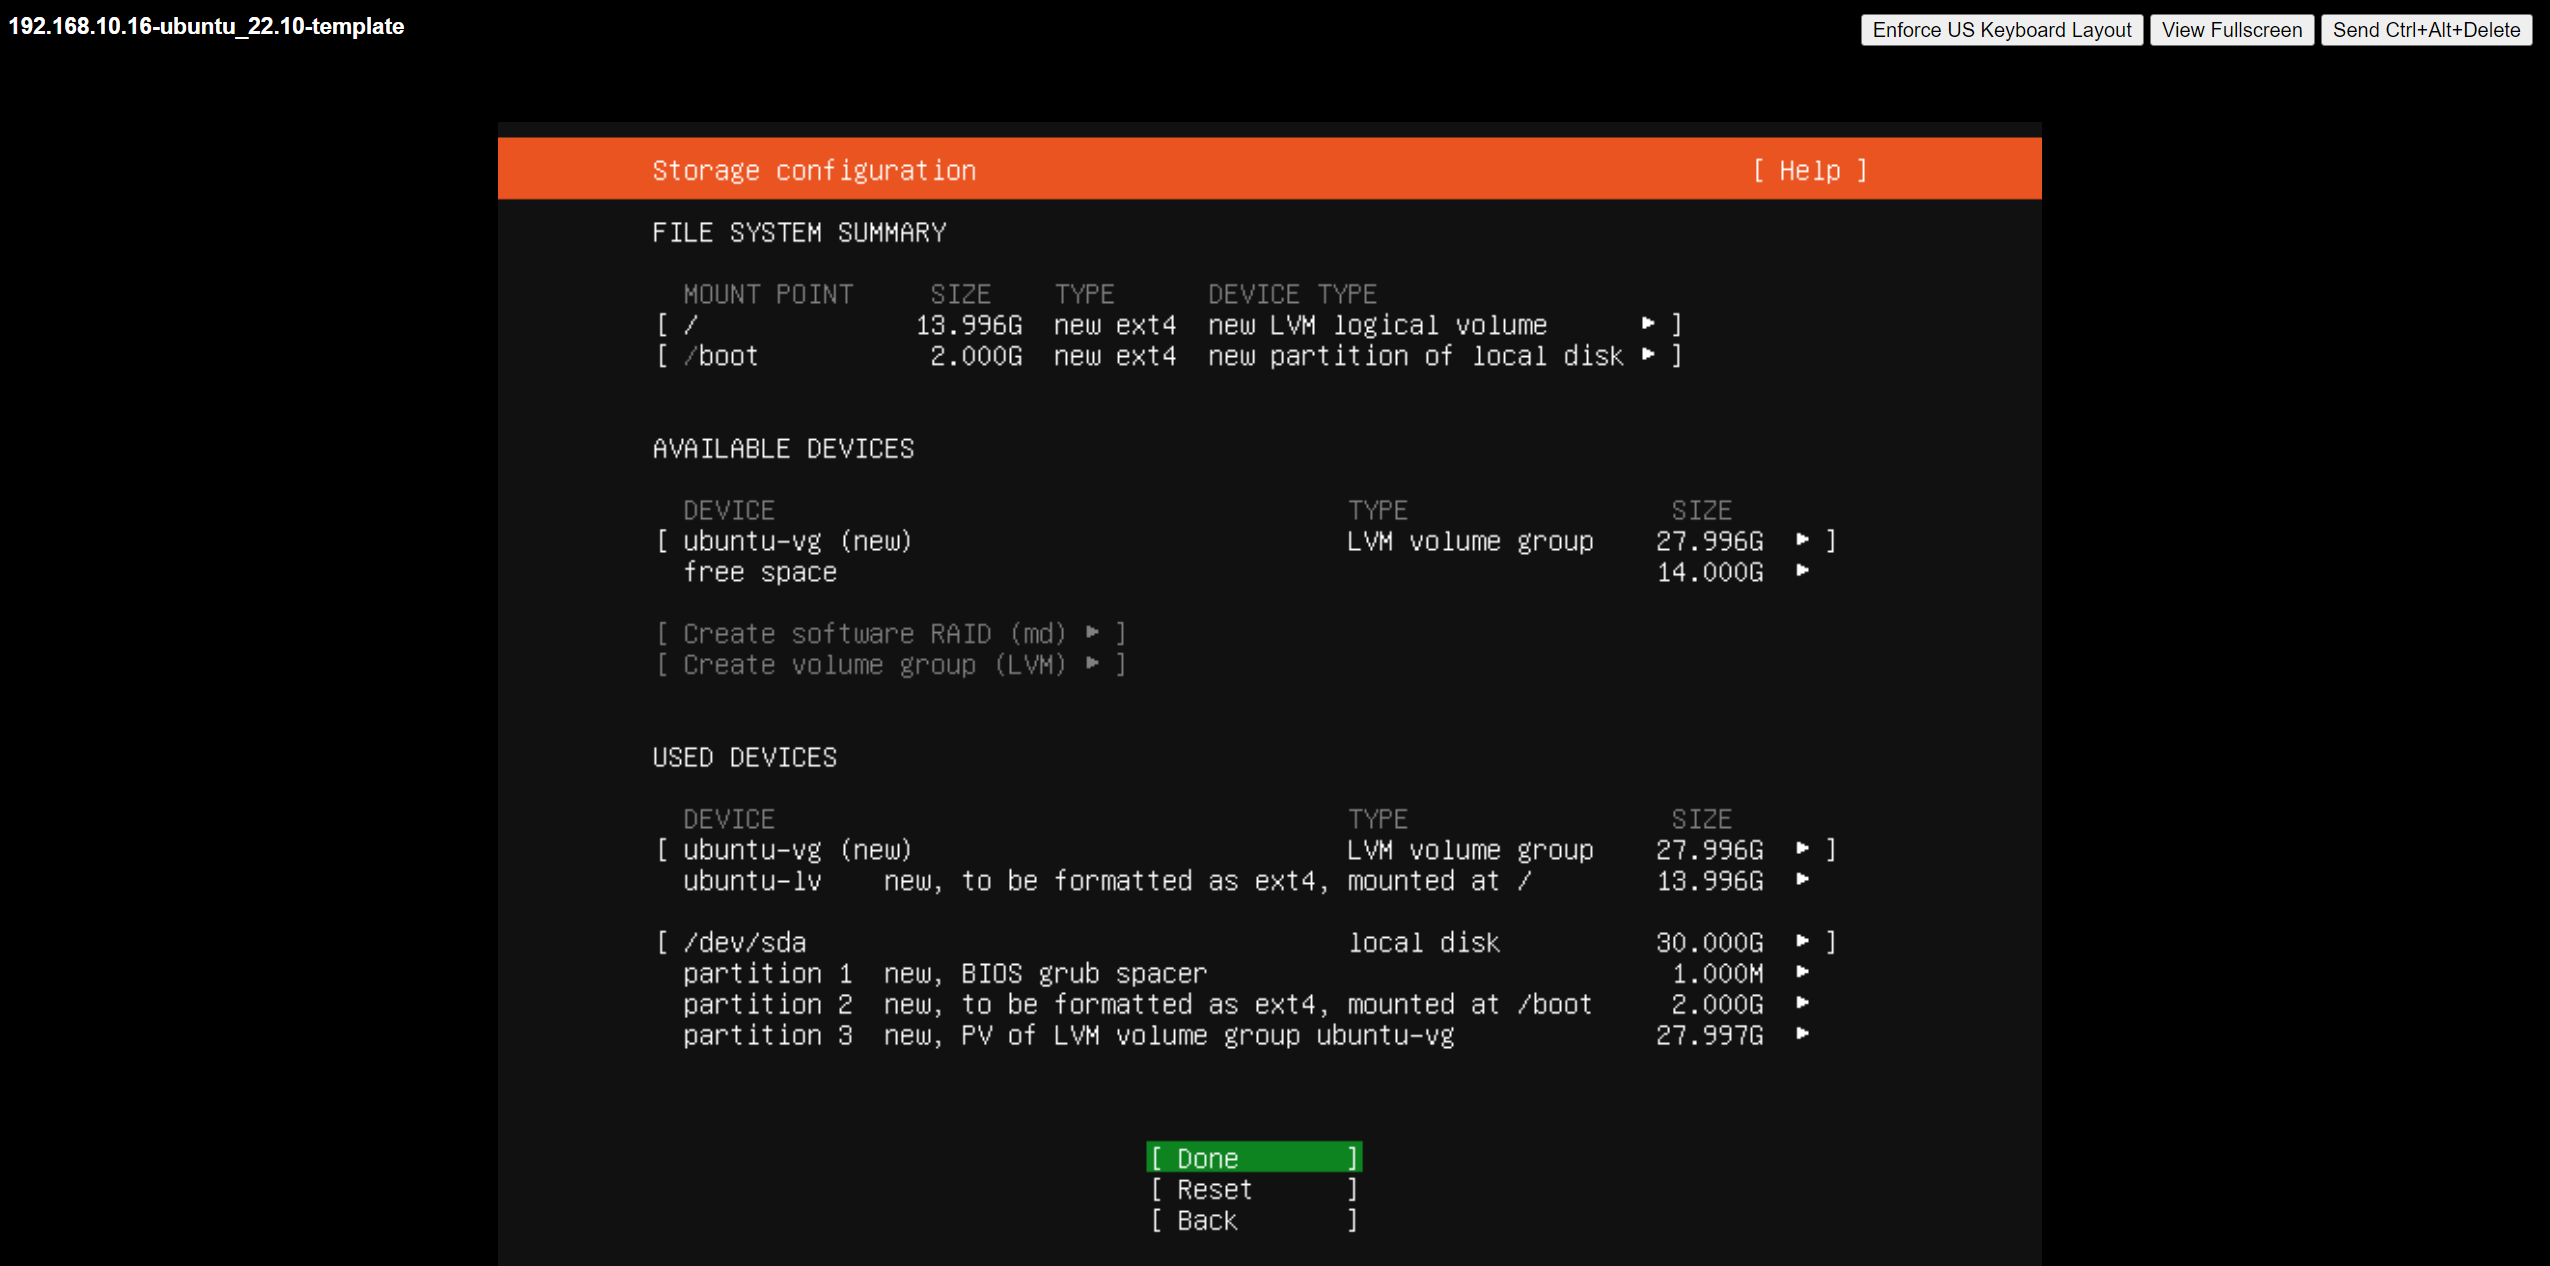The width and height of the screenshot is (2550, 1266).
Task: Select partition 2 mounted at /boot row
Action: click(x=1246, y=1004)
